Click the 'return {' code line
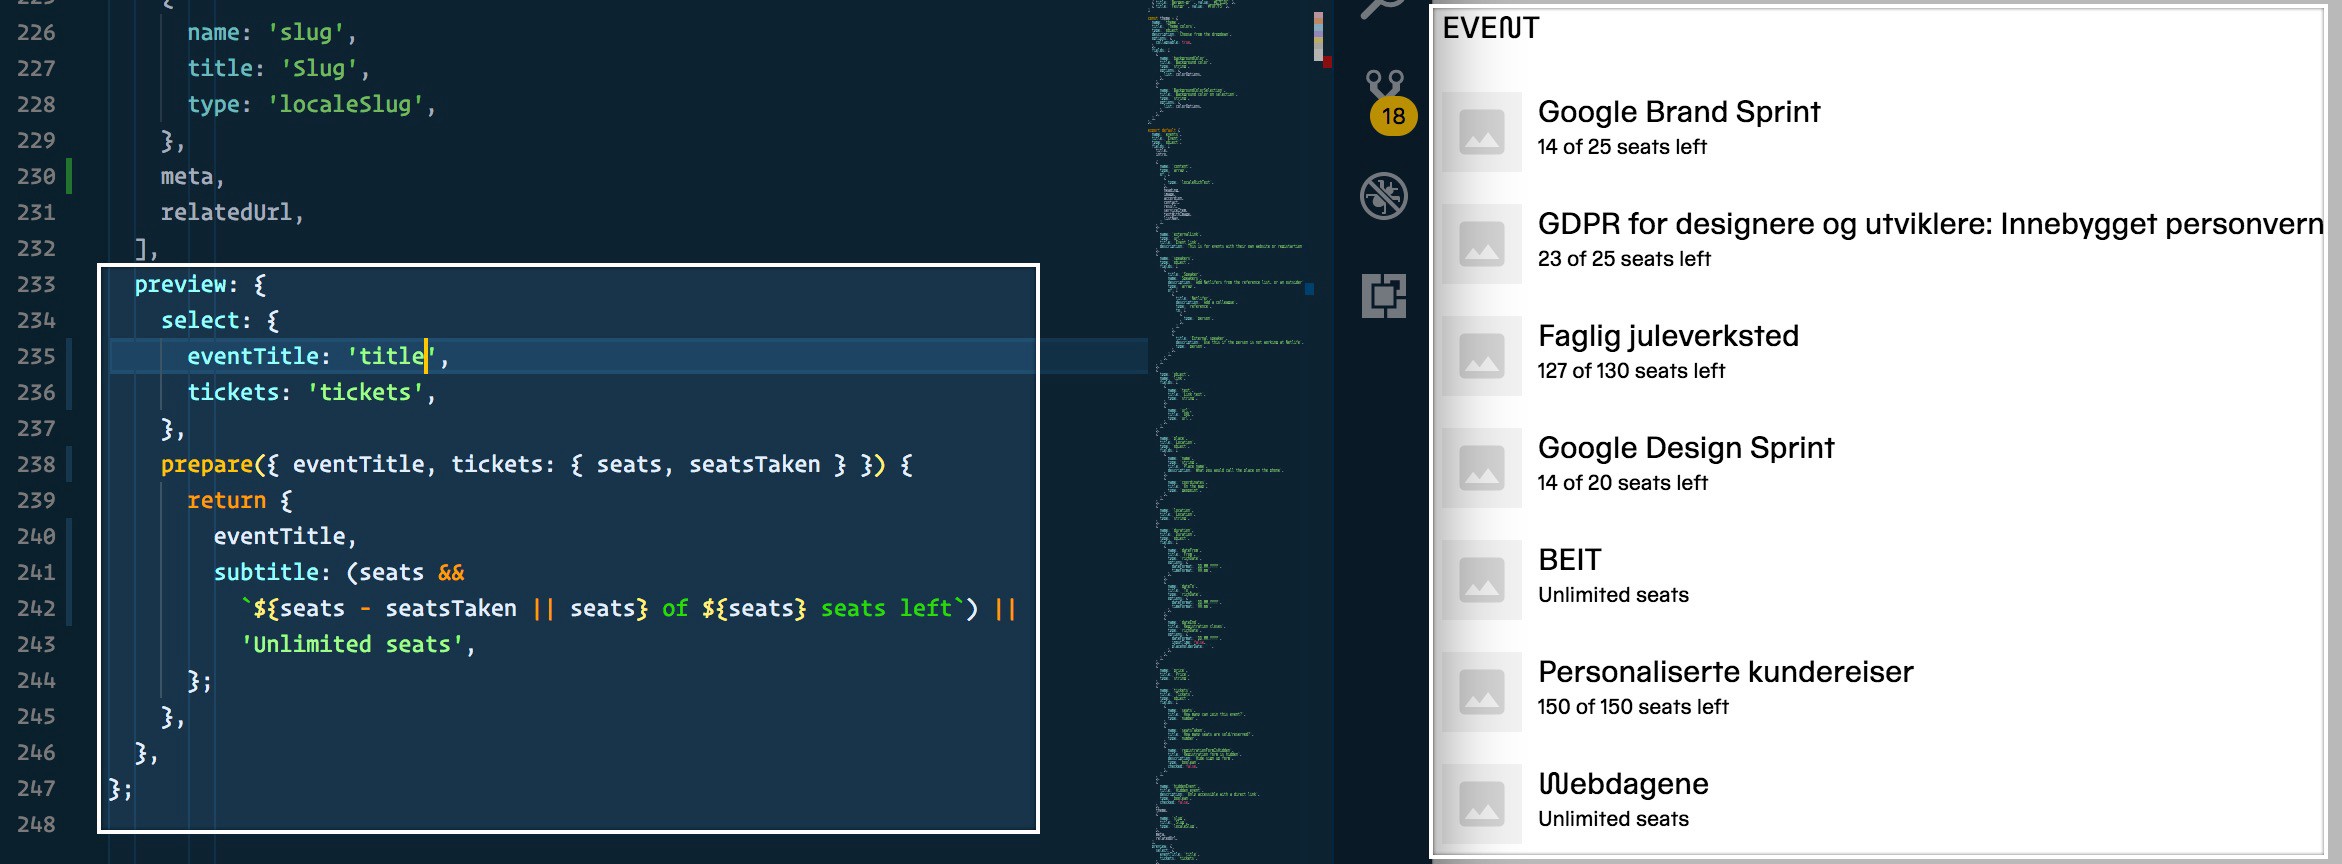This screenshot has height=864, width=2342. tap(240, 500)
